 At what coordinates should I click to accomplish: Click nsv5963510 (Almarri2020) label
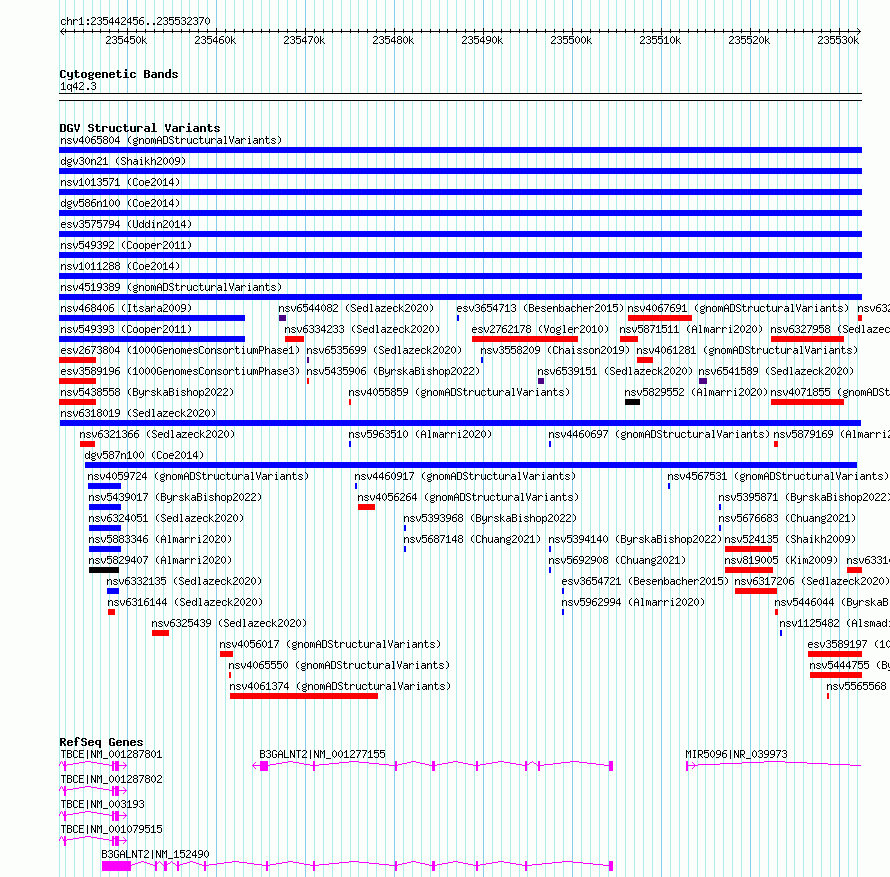pos(420,434)
